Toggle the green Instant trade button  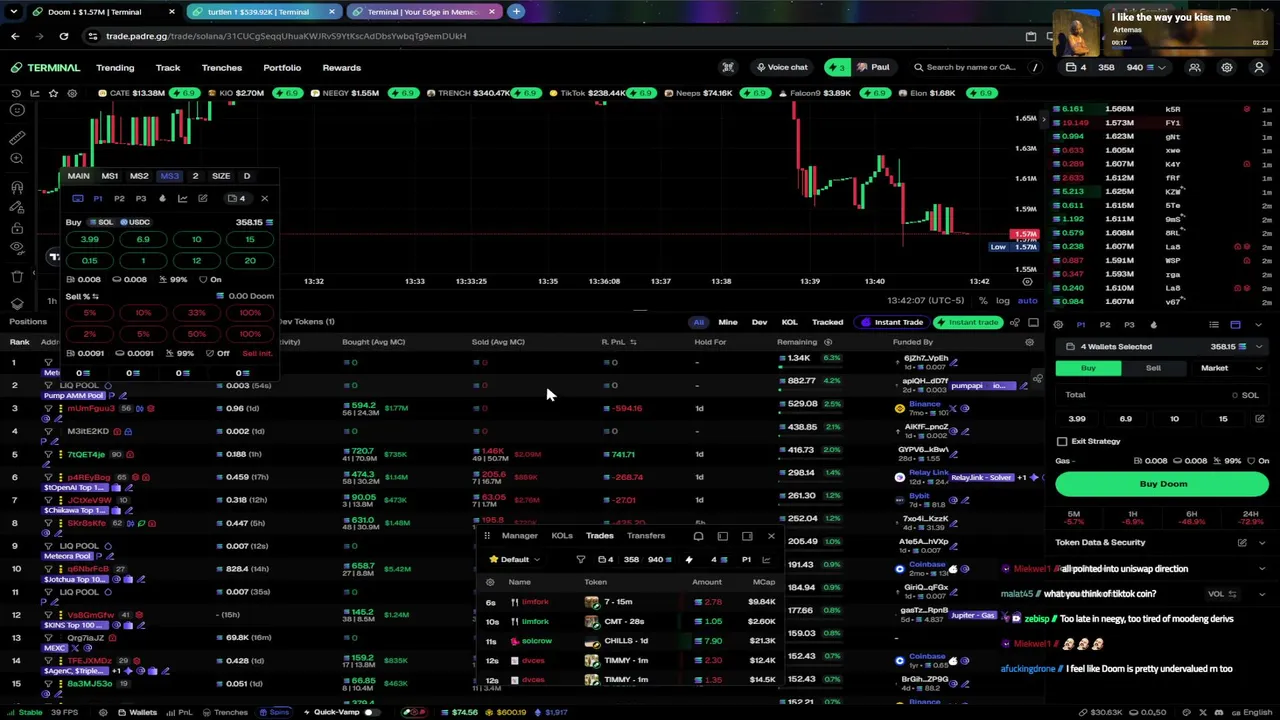[x=967, y=322]
